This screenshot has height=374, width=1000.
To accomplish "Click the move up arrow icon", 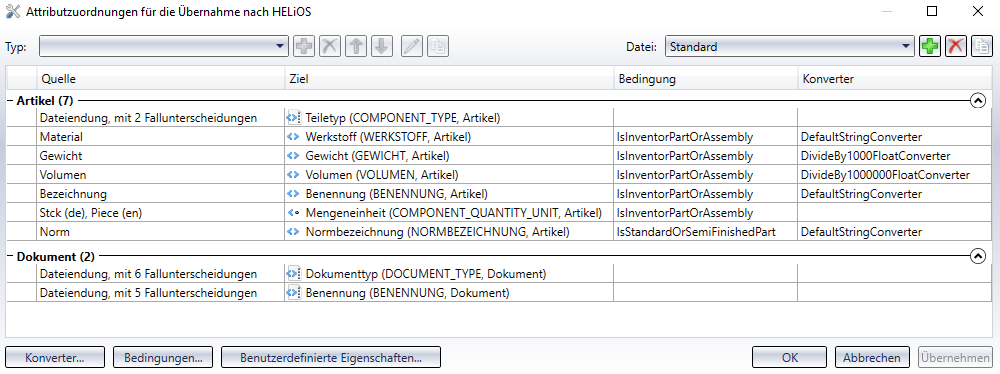I will click(356, 47).
